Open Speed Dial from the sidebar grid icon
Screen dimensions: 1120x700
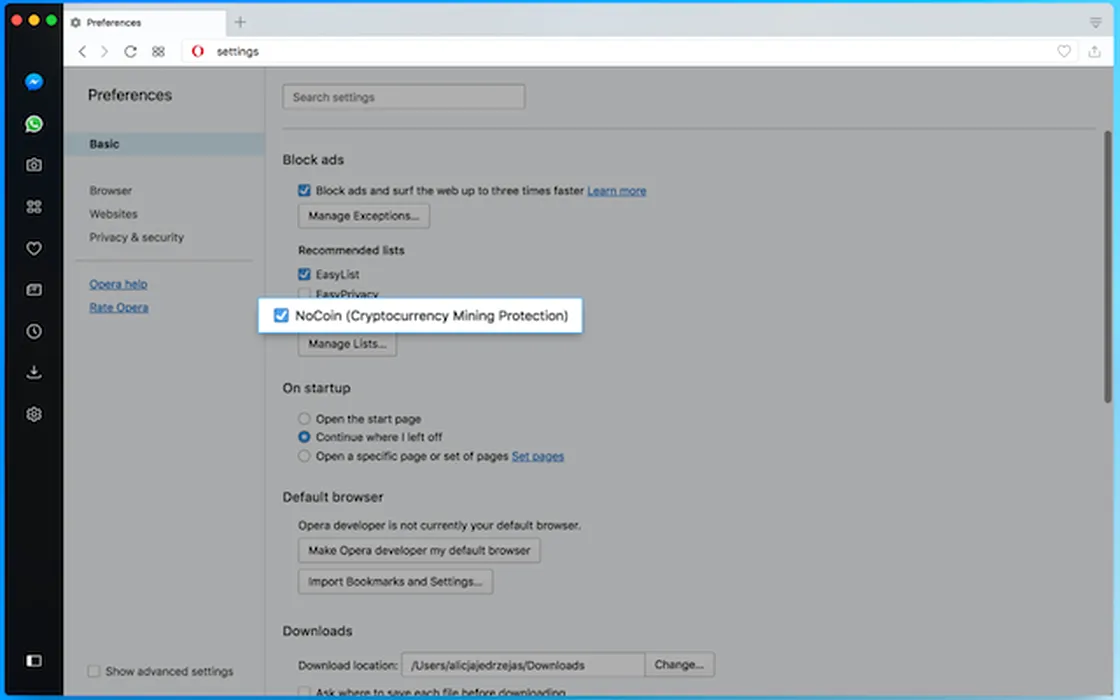[x=34, y=207]
